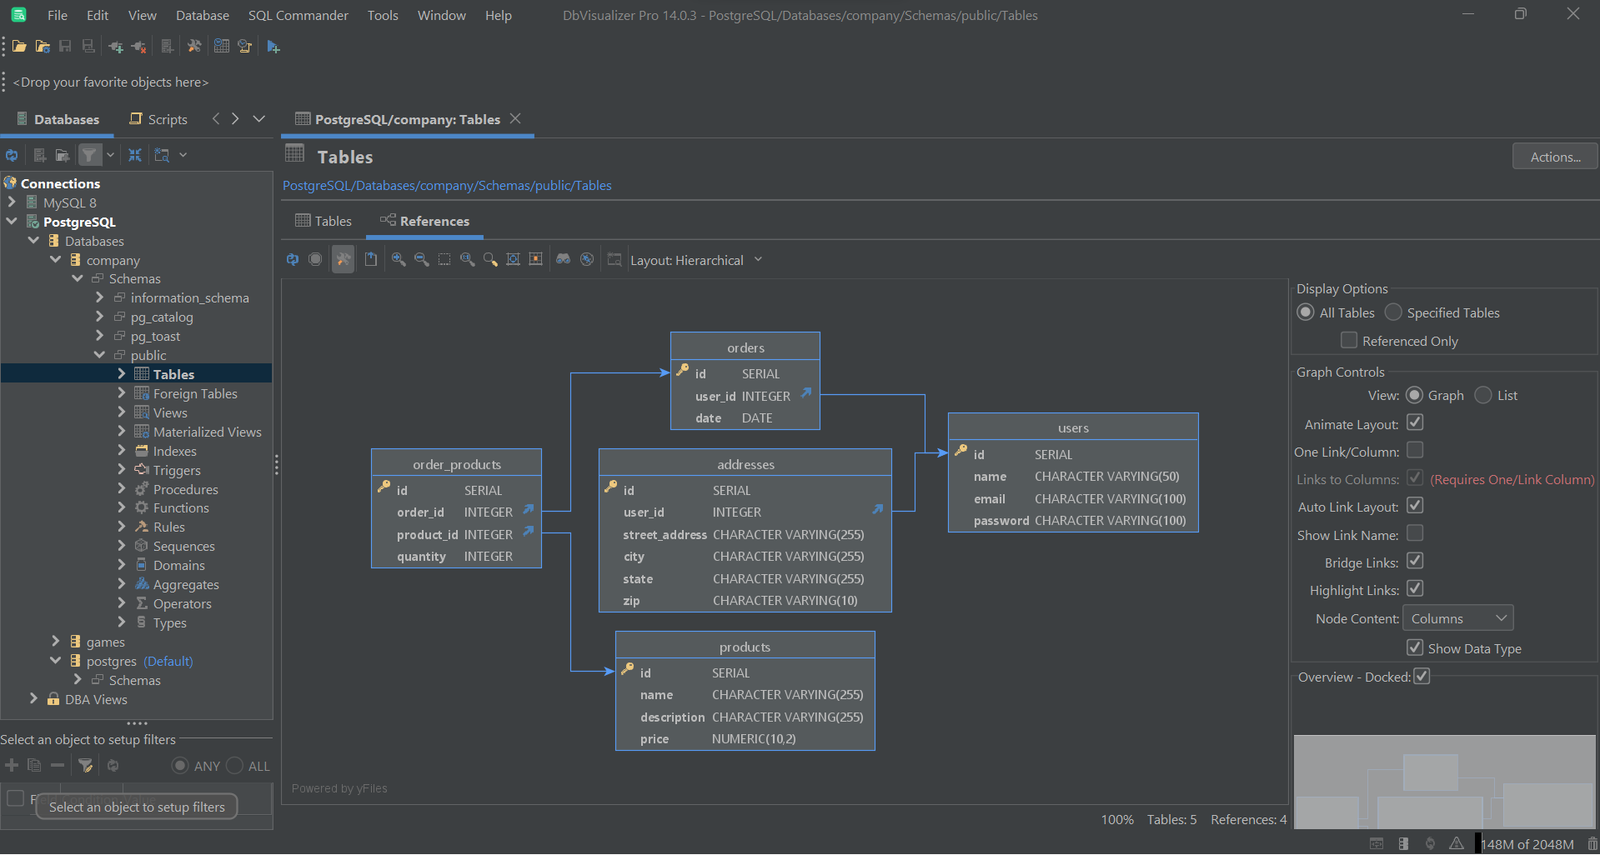Click the graph overview thumbnail

(x=1444, y=781)
